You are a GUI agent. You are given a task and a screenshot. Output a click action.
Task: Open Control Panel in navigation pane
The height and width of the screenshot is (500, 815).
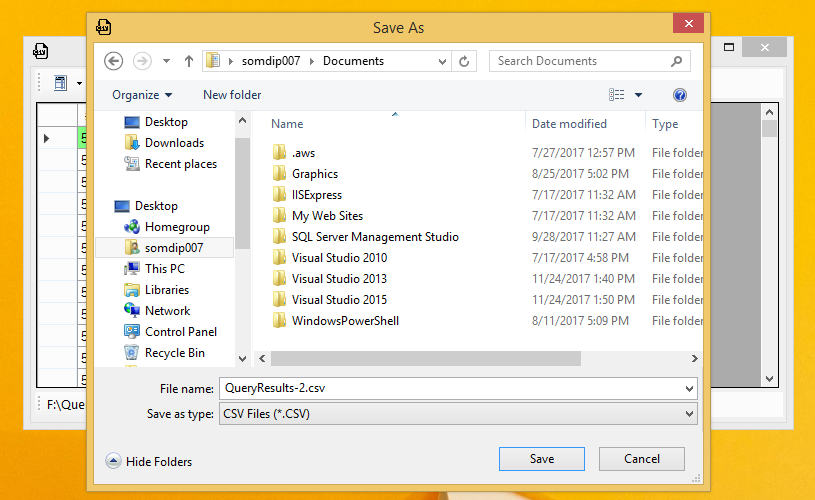(170, 332)
